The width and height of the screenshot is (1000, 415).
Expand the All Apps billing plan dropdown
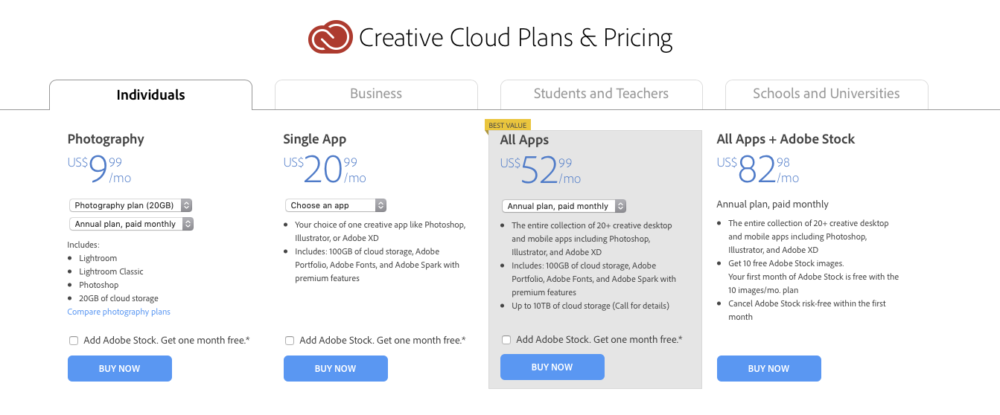(564, 206)
